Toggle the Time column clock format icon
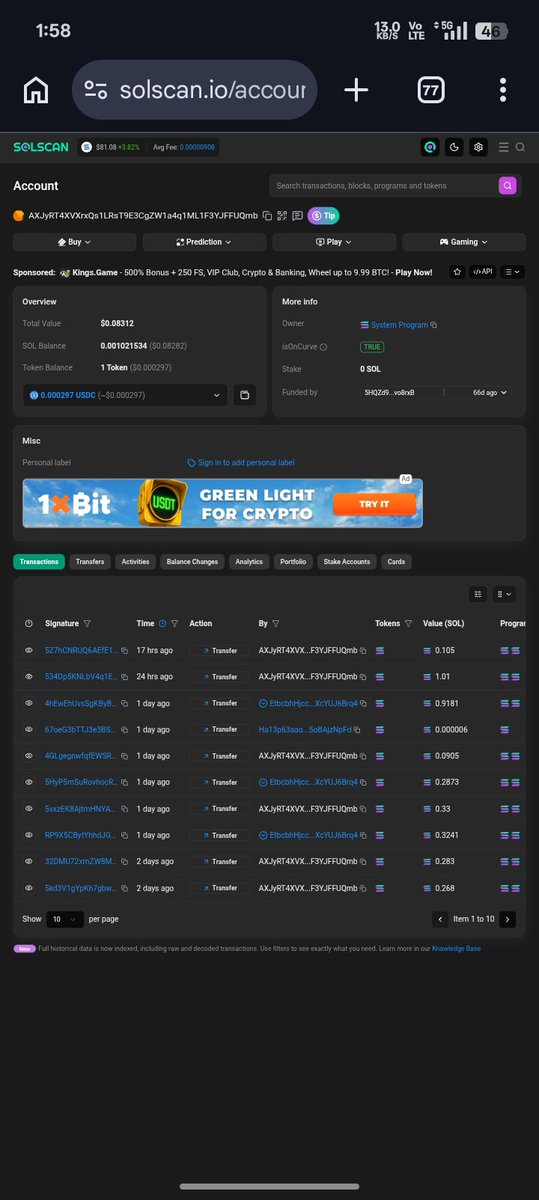 pyautogui.click(x=162, y=623)
